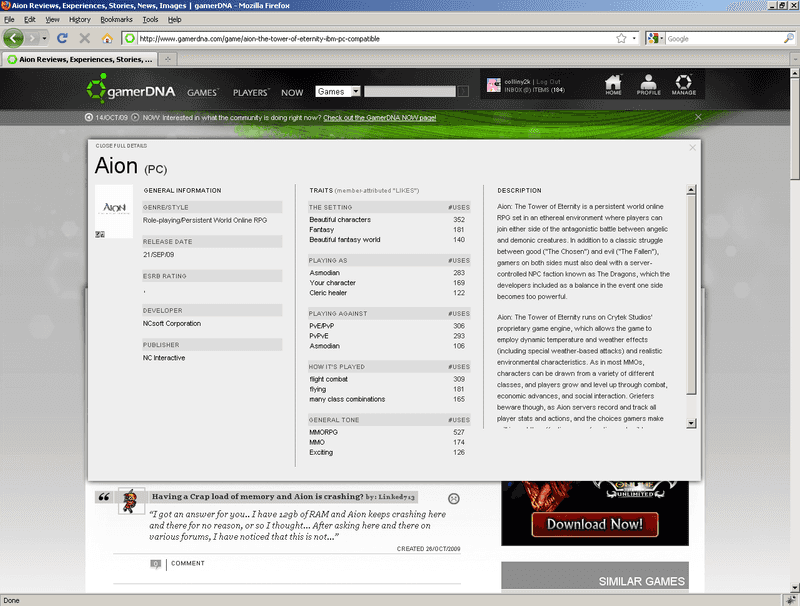
Task: Click the gamerDNA logo
Action: [x=132, y=92]
